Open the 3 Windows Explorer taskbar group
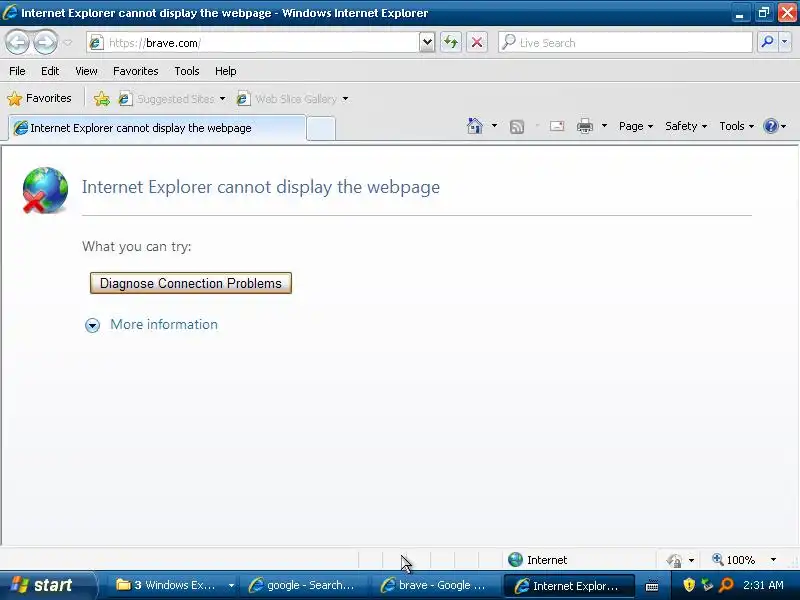Viewport: 800px width, 600px height. (x=174, y=585)
